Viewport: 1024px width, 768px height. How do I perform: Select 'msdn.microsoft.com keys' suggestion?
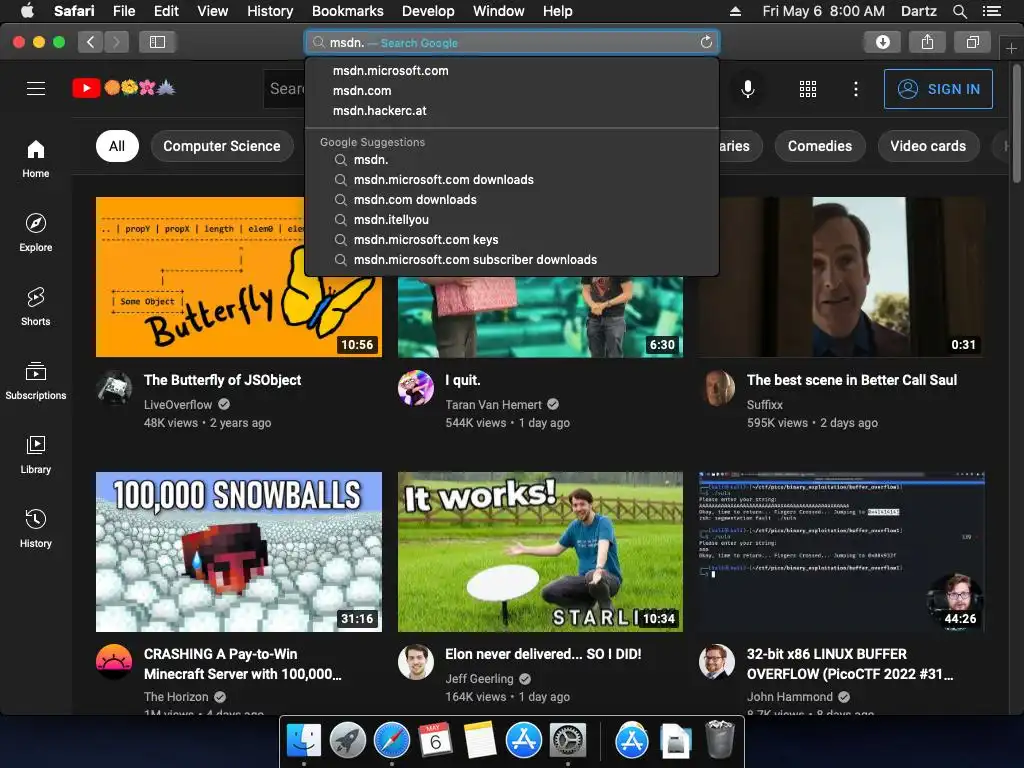(512, 240)
